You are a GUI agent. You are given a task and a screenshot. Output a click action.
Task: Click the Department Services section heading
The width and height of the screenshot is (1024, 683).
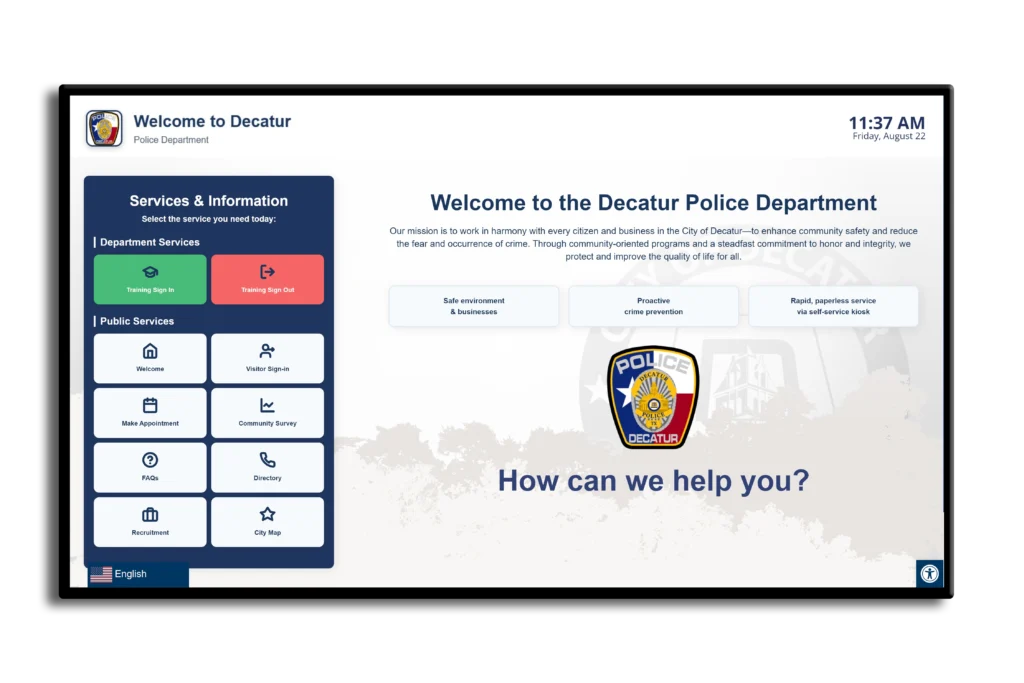tap(150, 242)
